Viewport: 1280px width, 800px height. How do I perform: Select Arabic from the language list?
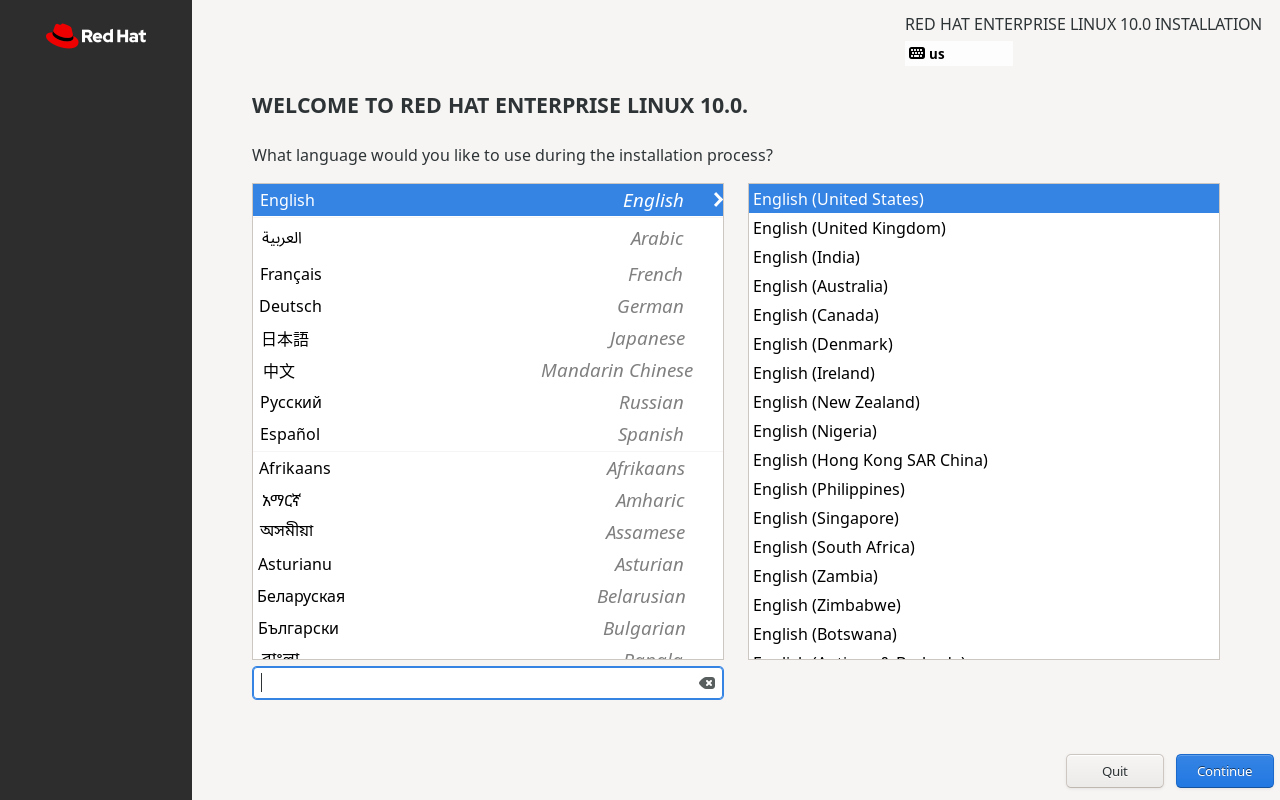pos(487,238)
